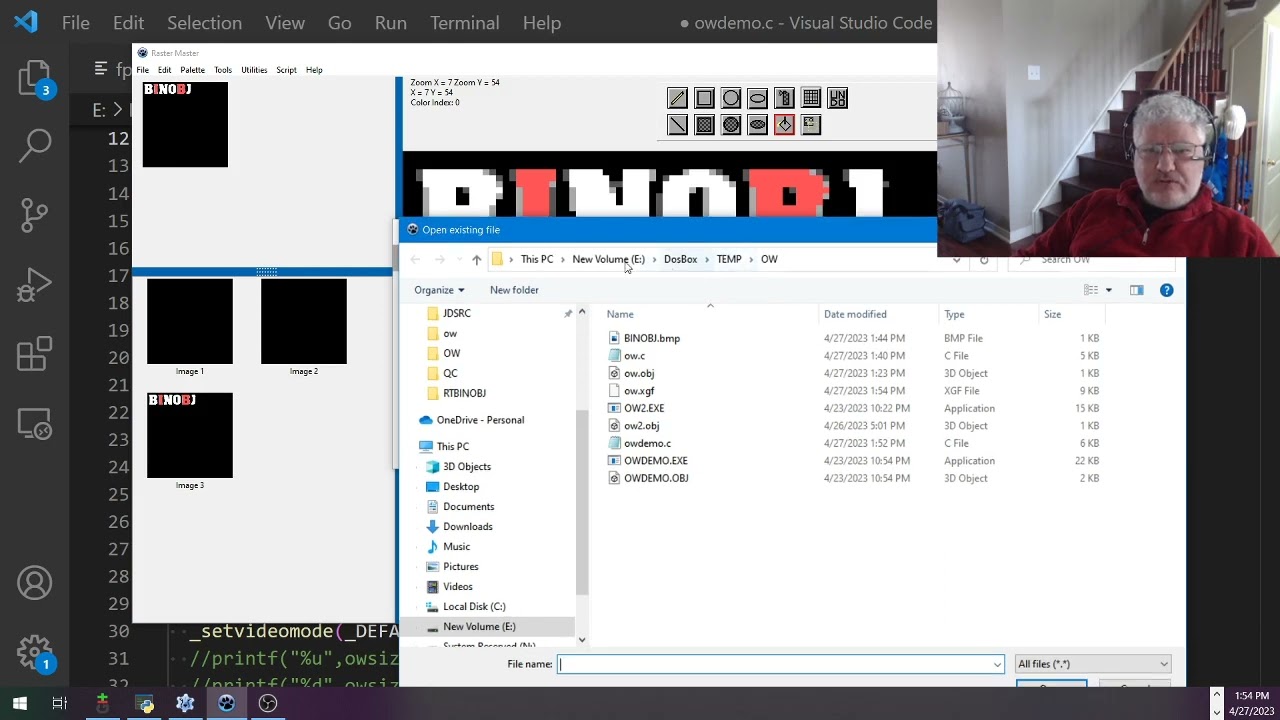
Task: Select the filled rectangle tool
Action: (705, 125)
